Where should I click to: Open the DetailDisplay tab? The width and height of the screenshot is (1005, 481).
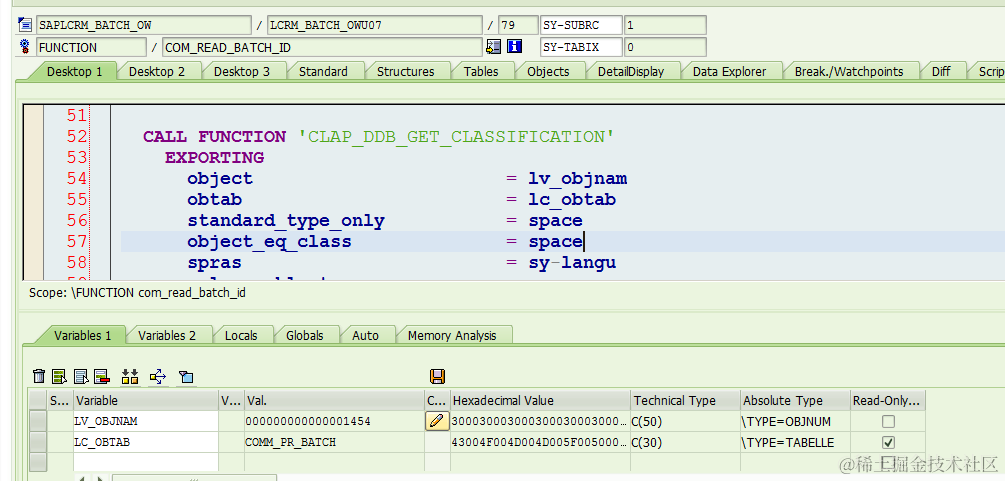click(x=631, y=71)
